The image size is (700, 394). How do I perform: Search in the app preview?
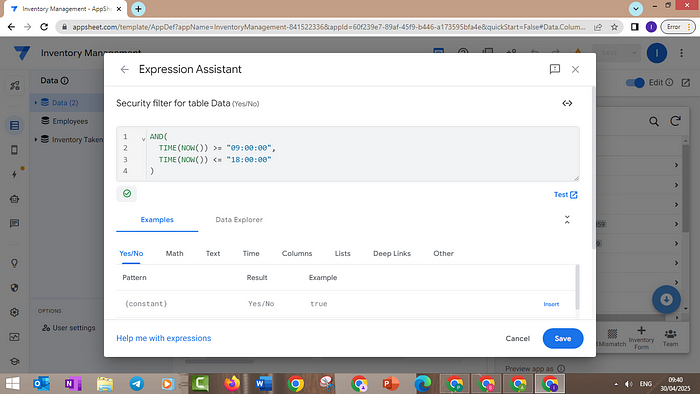coord(654,121)
